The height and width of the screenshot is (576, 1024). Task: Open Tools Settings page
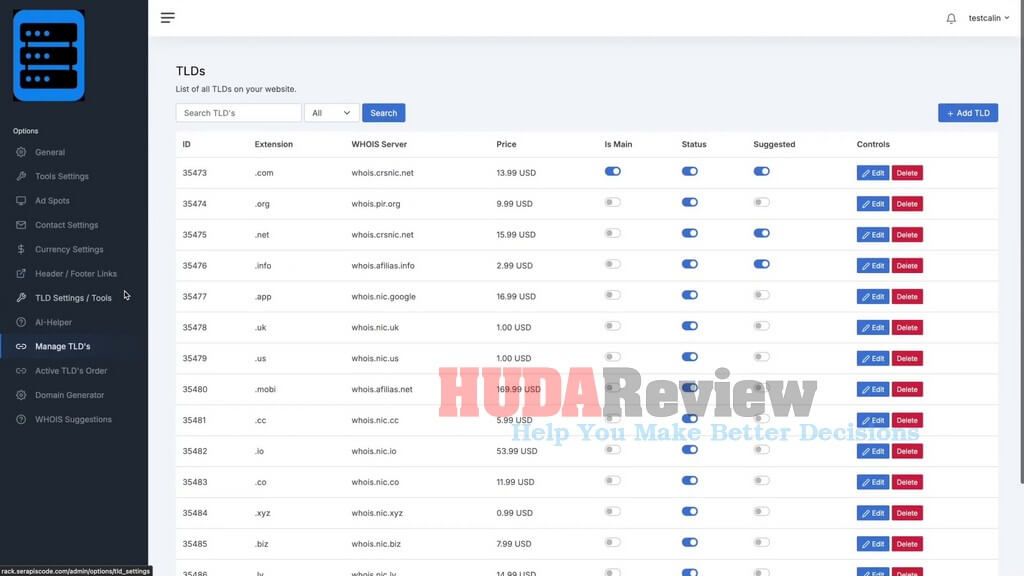[61, 176]
